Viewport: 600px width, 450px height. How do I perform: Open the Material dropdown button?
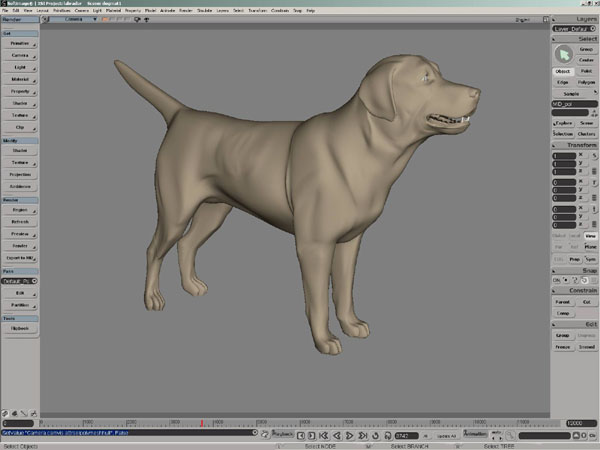point(20,78)
